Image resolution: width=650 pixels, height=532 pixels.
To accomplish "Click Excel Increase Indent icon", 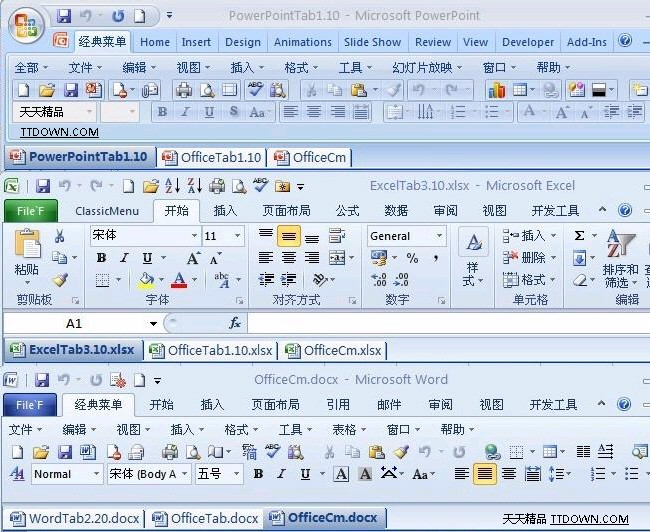I will coord(289,280).
